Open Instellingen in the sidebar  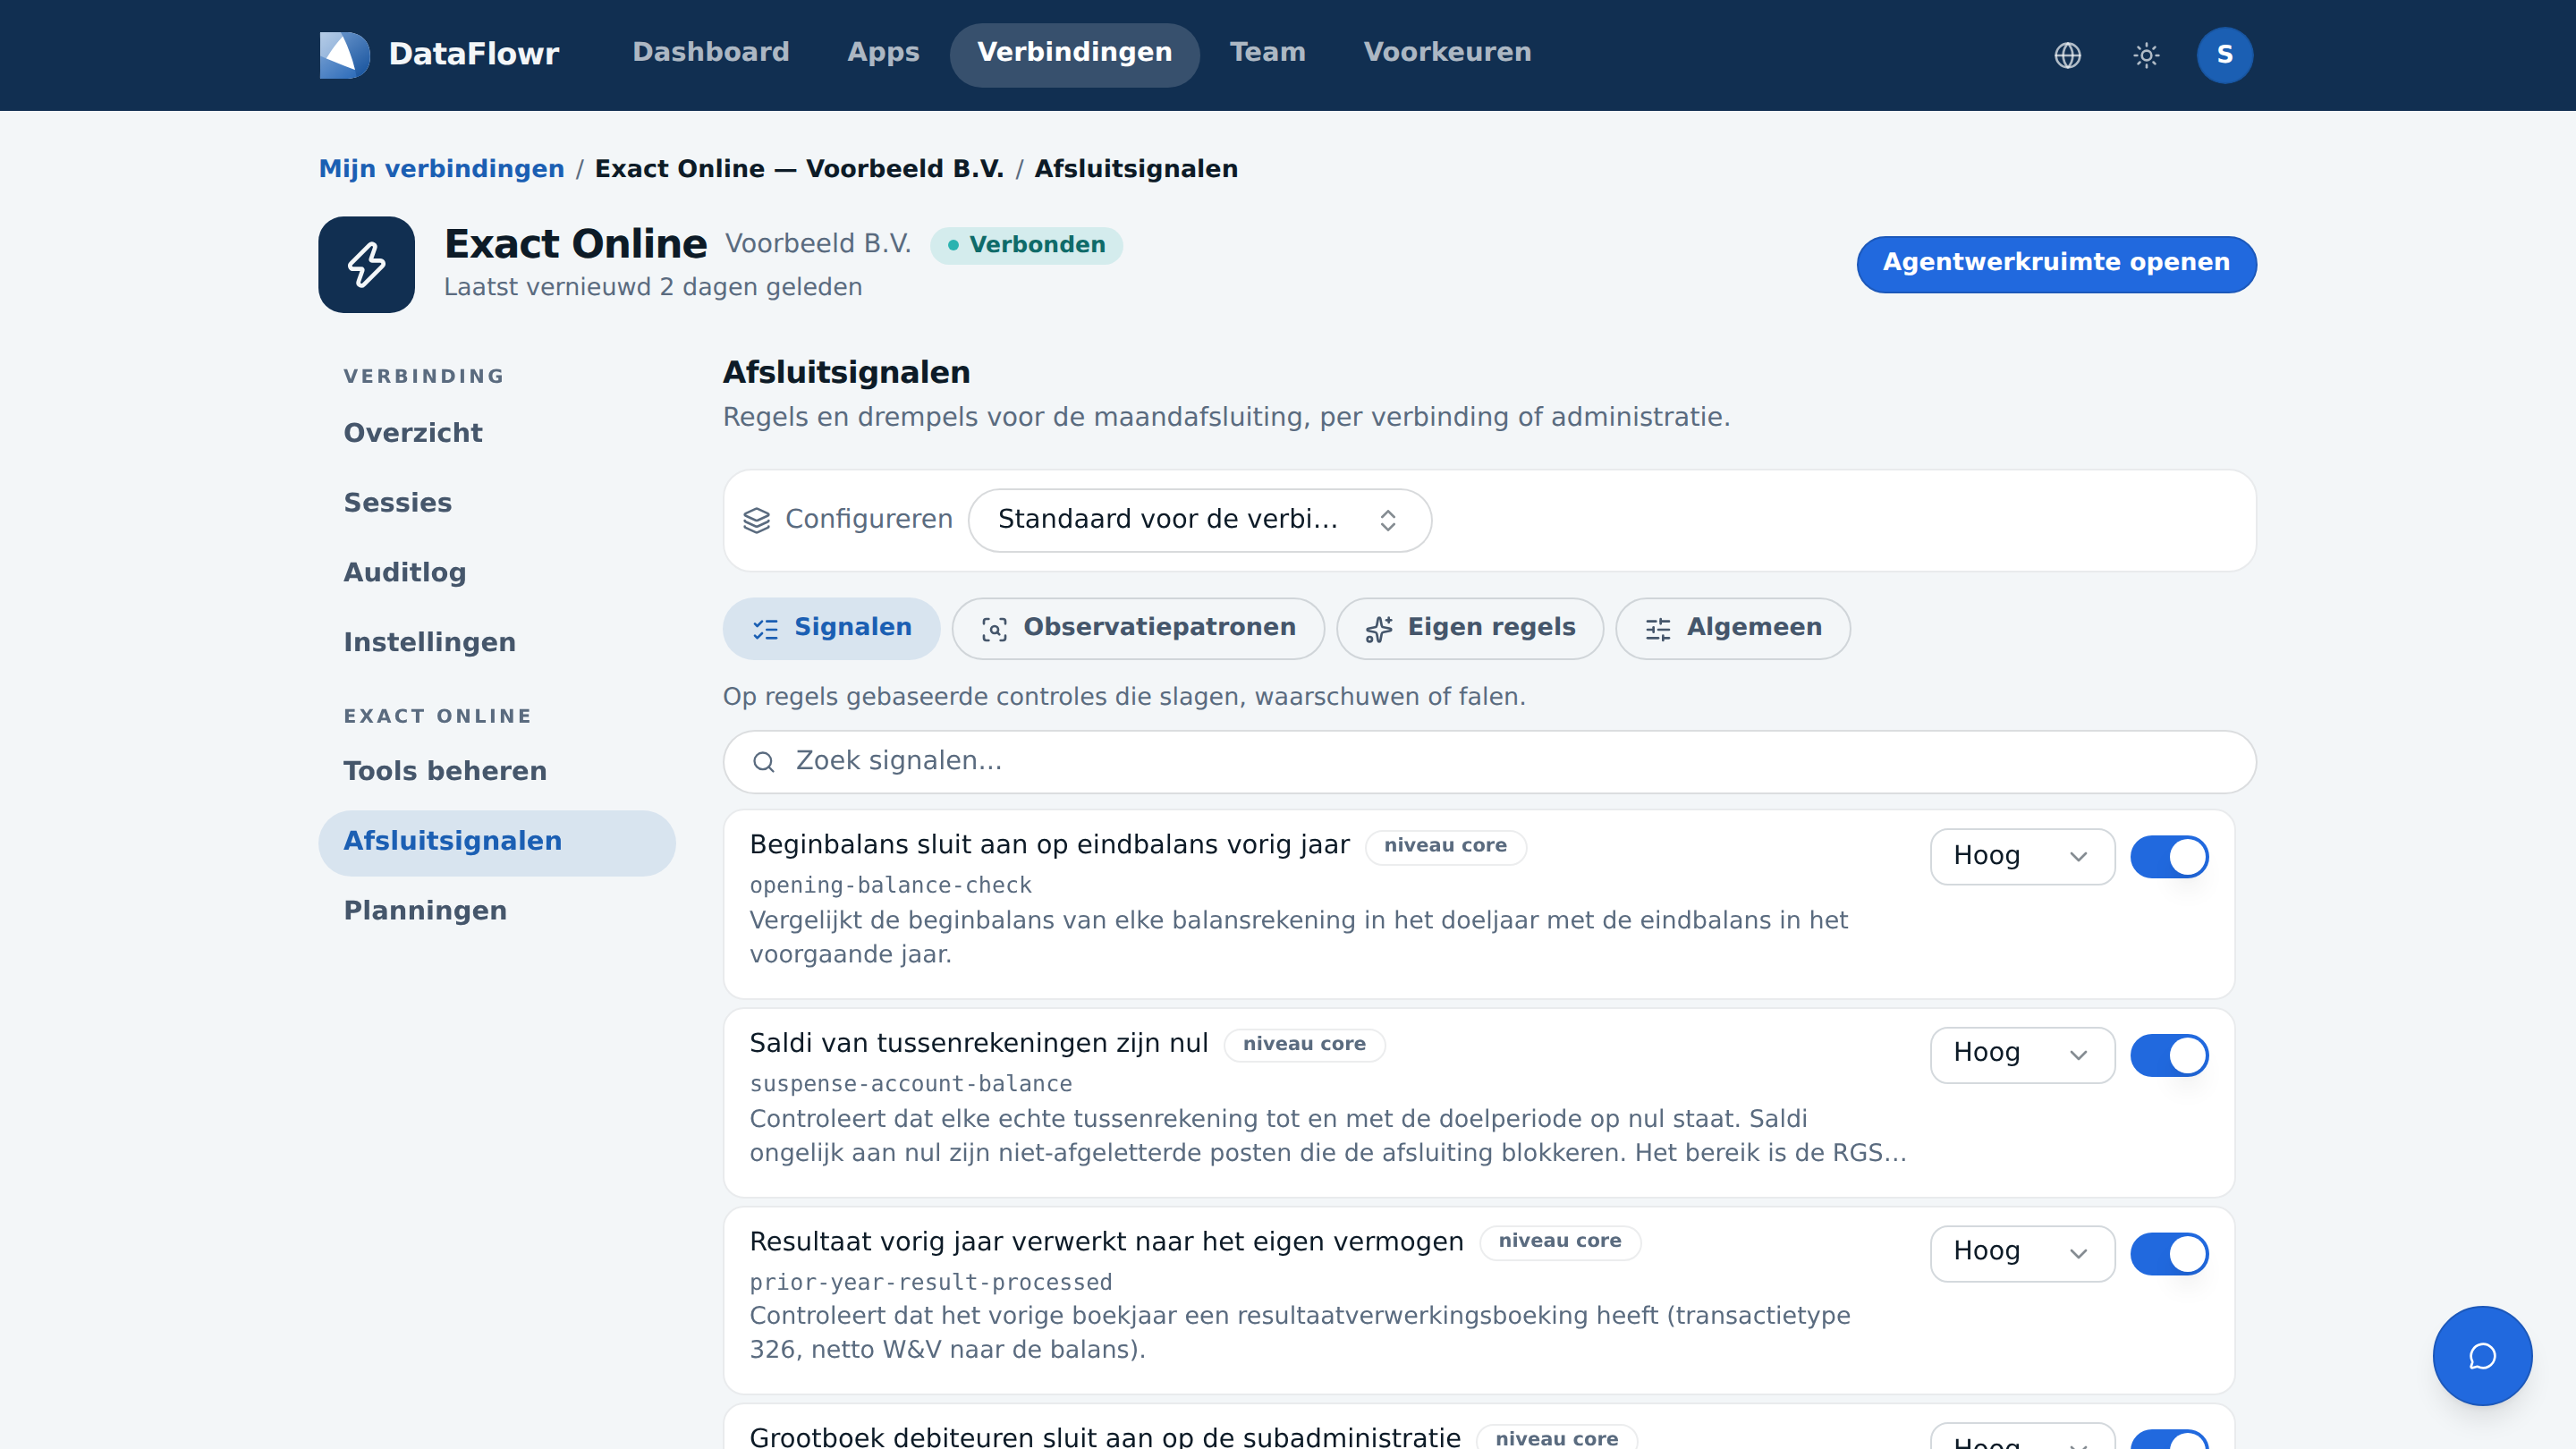point(497,643)
